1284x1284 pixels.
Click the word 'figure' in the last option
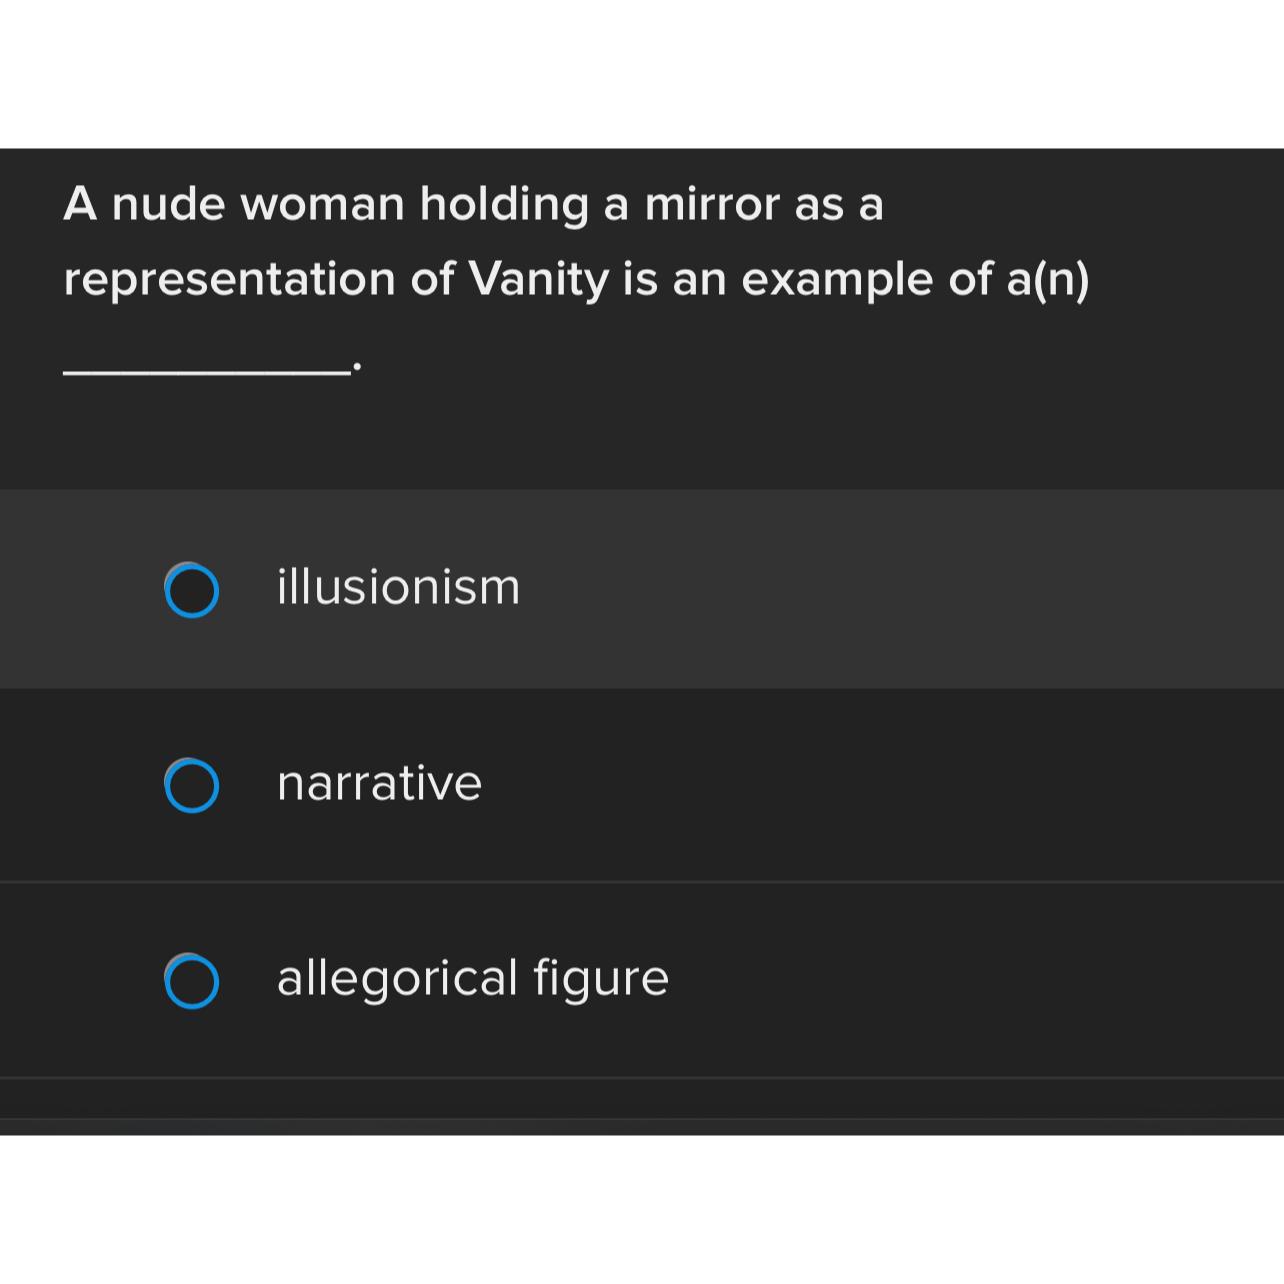click(x=600, y=978)
